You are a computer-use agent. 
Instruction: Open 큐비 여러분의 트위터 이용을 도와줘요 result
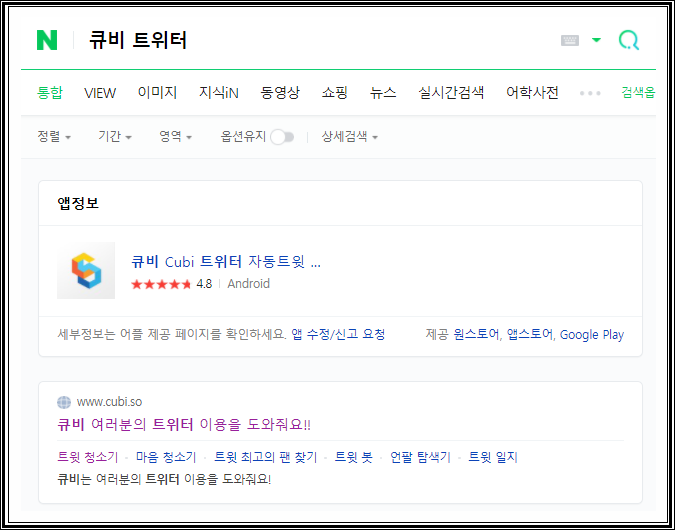pos(184,425)
